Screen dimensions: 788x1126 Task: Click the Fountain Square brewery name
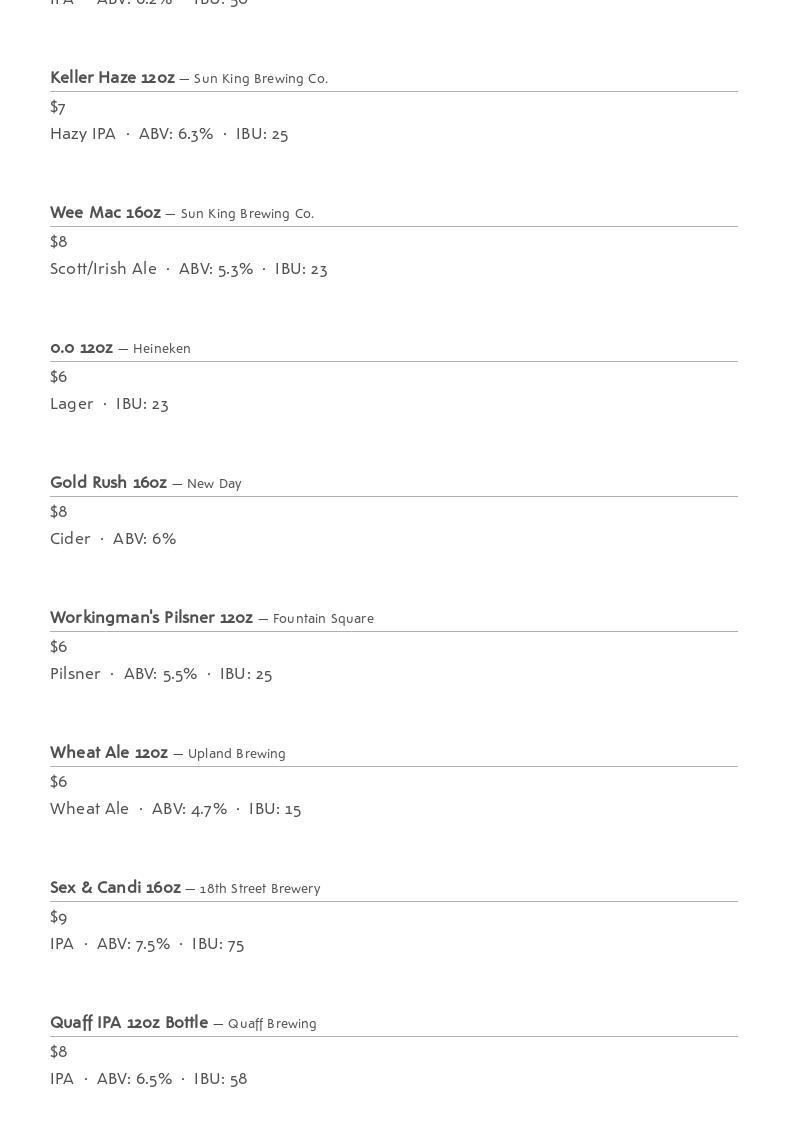tap(323, 618)
